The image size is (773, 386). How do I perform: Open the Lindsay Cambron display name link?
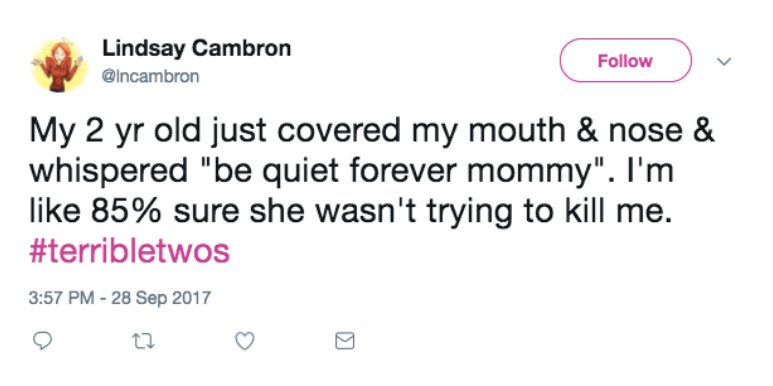click(x=197, y=48)
